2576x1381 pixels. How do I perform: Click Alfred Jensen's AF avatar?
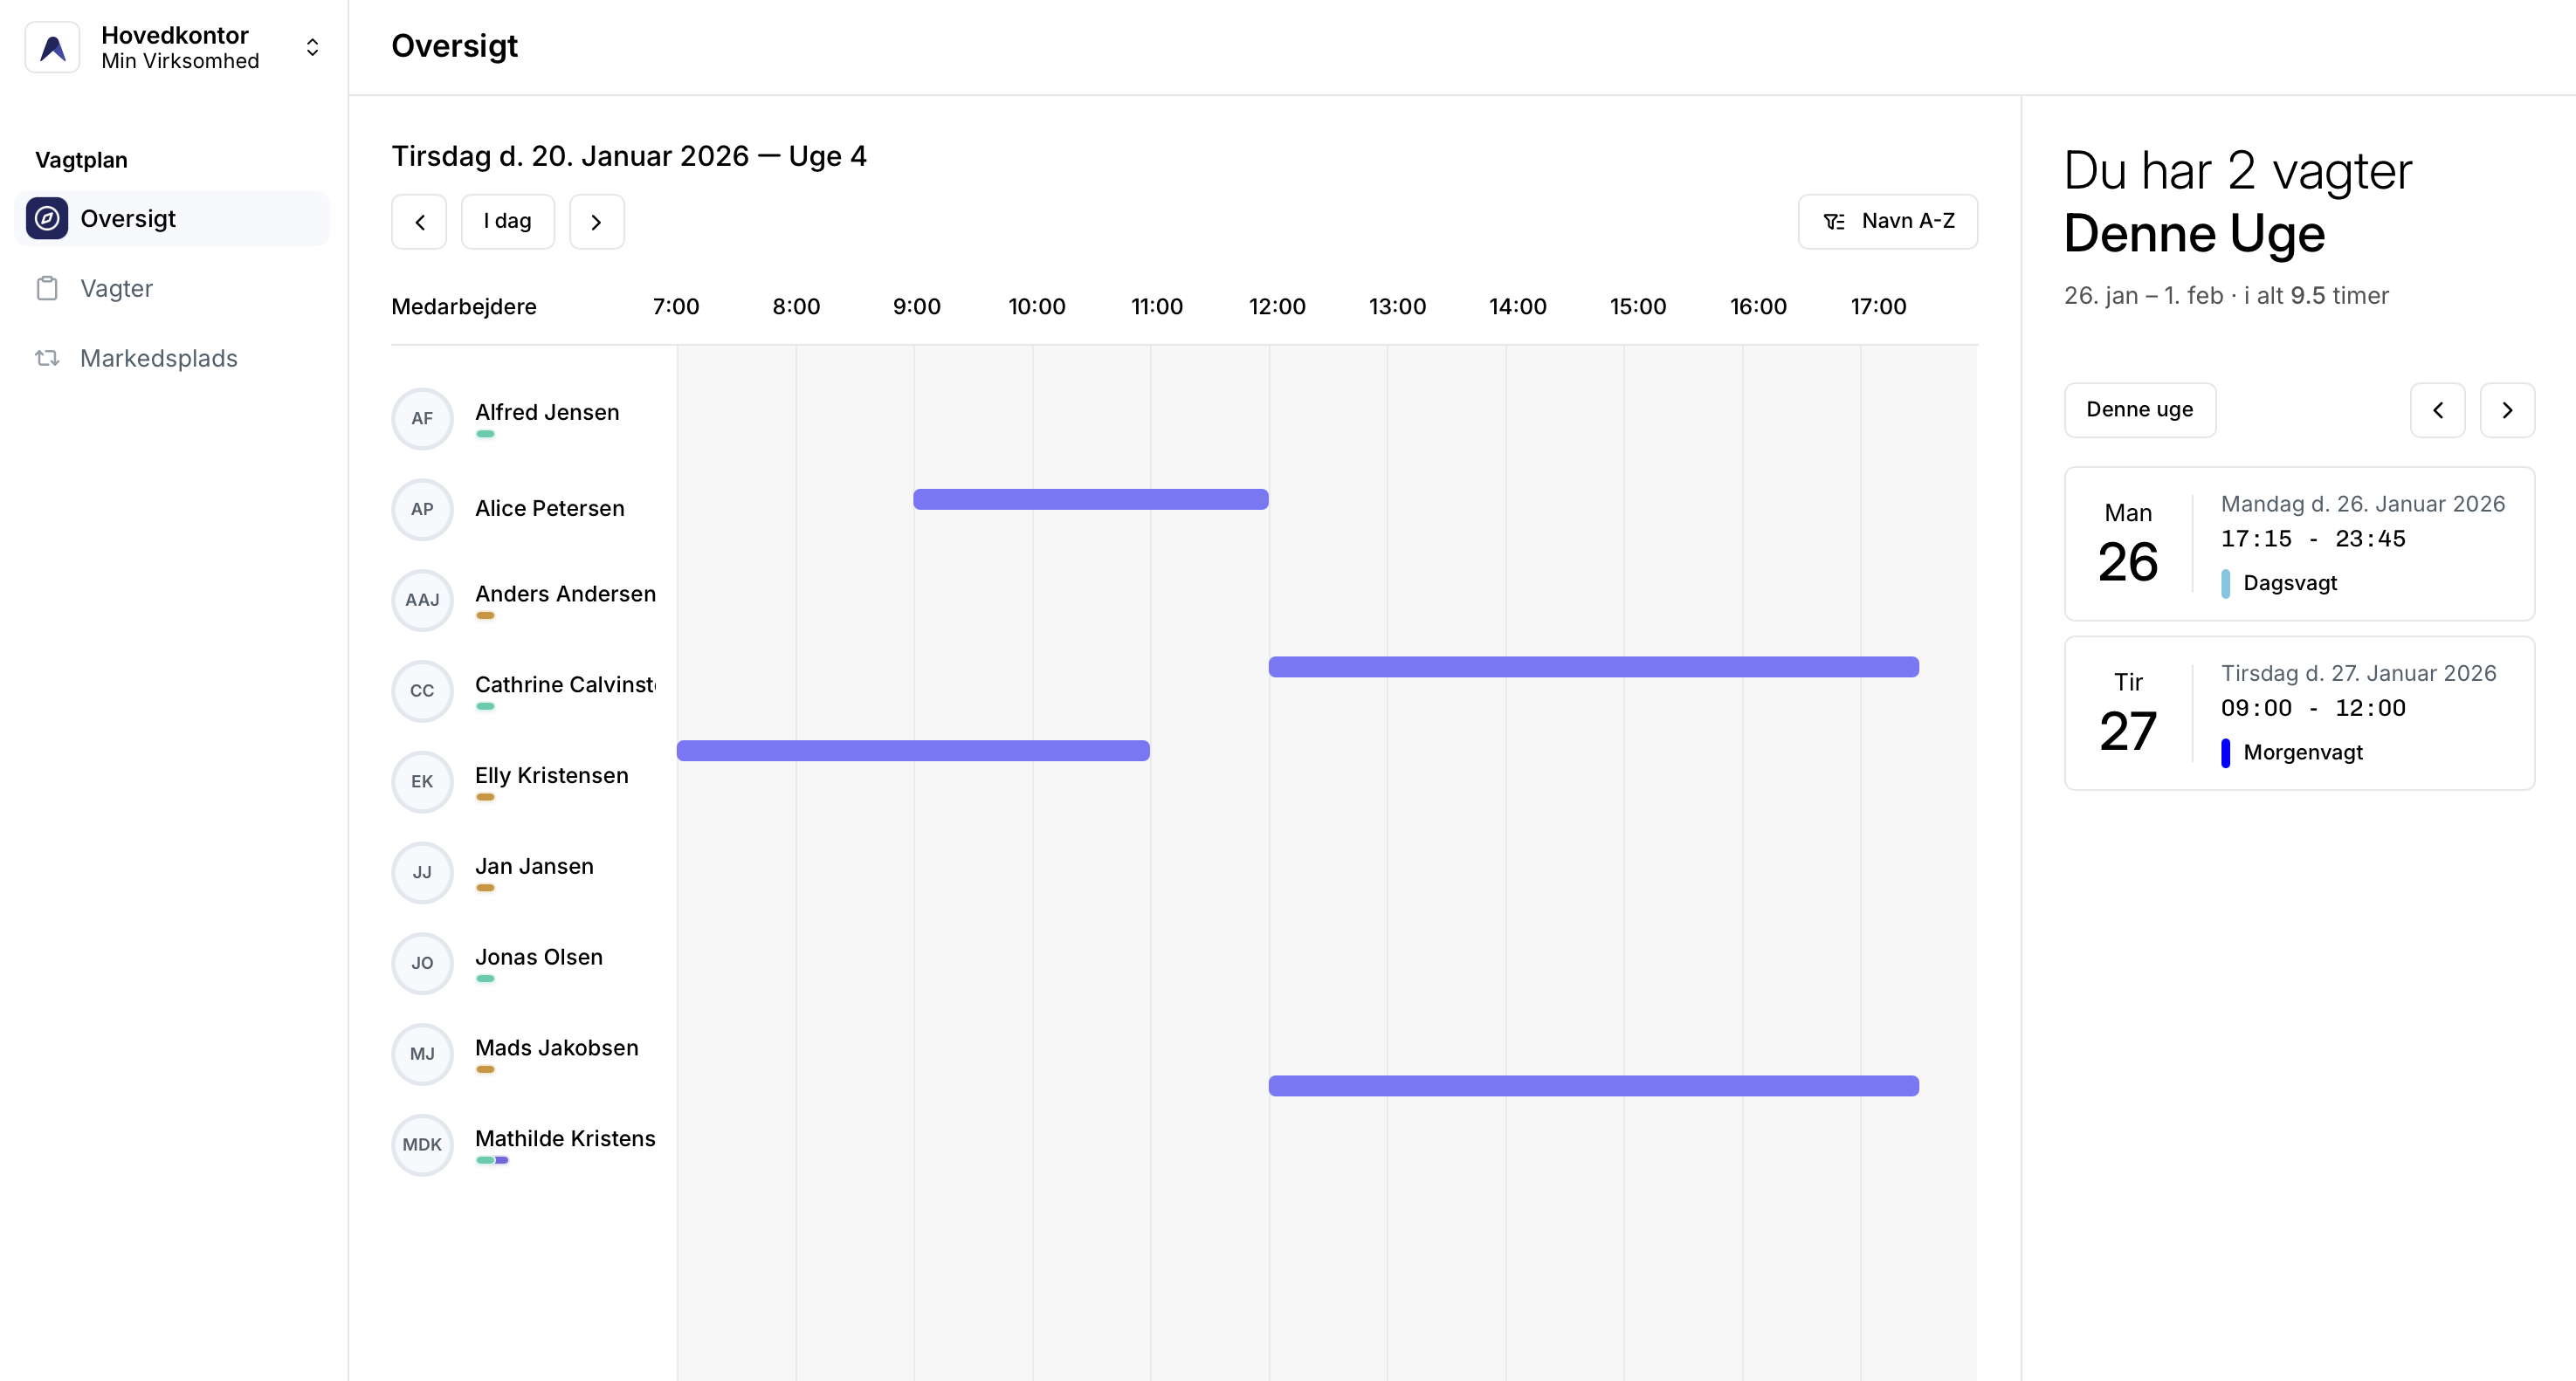422,418
